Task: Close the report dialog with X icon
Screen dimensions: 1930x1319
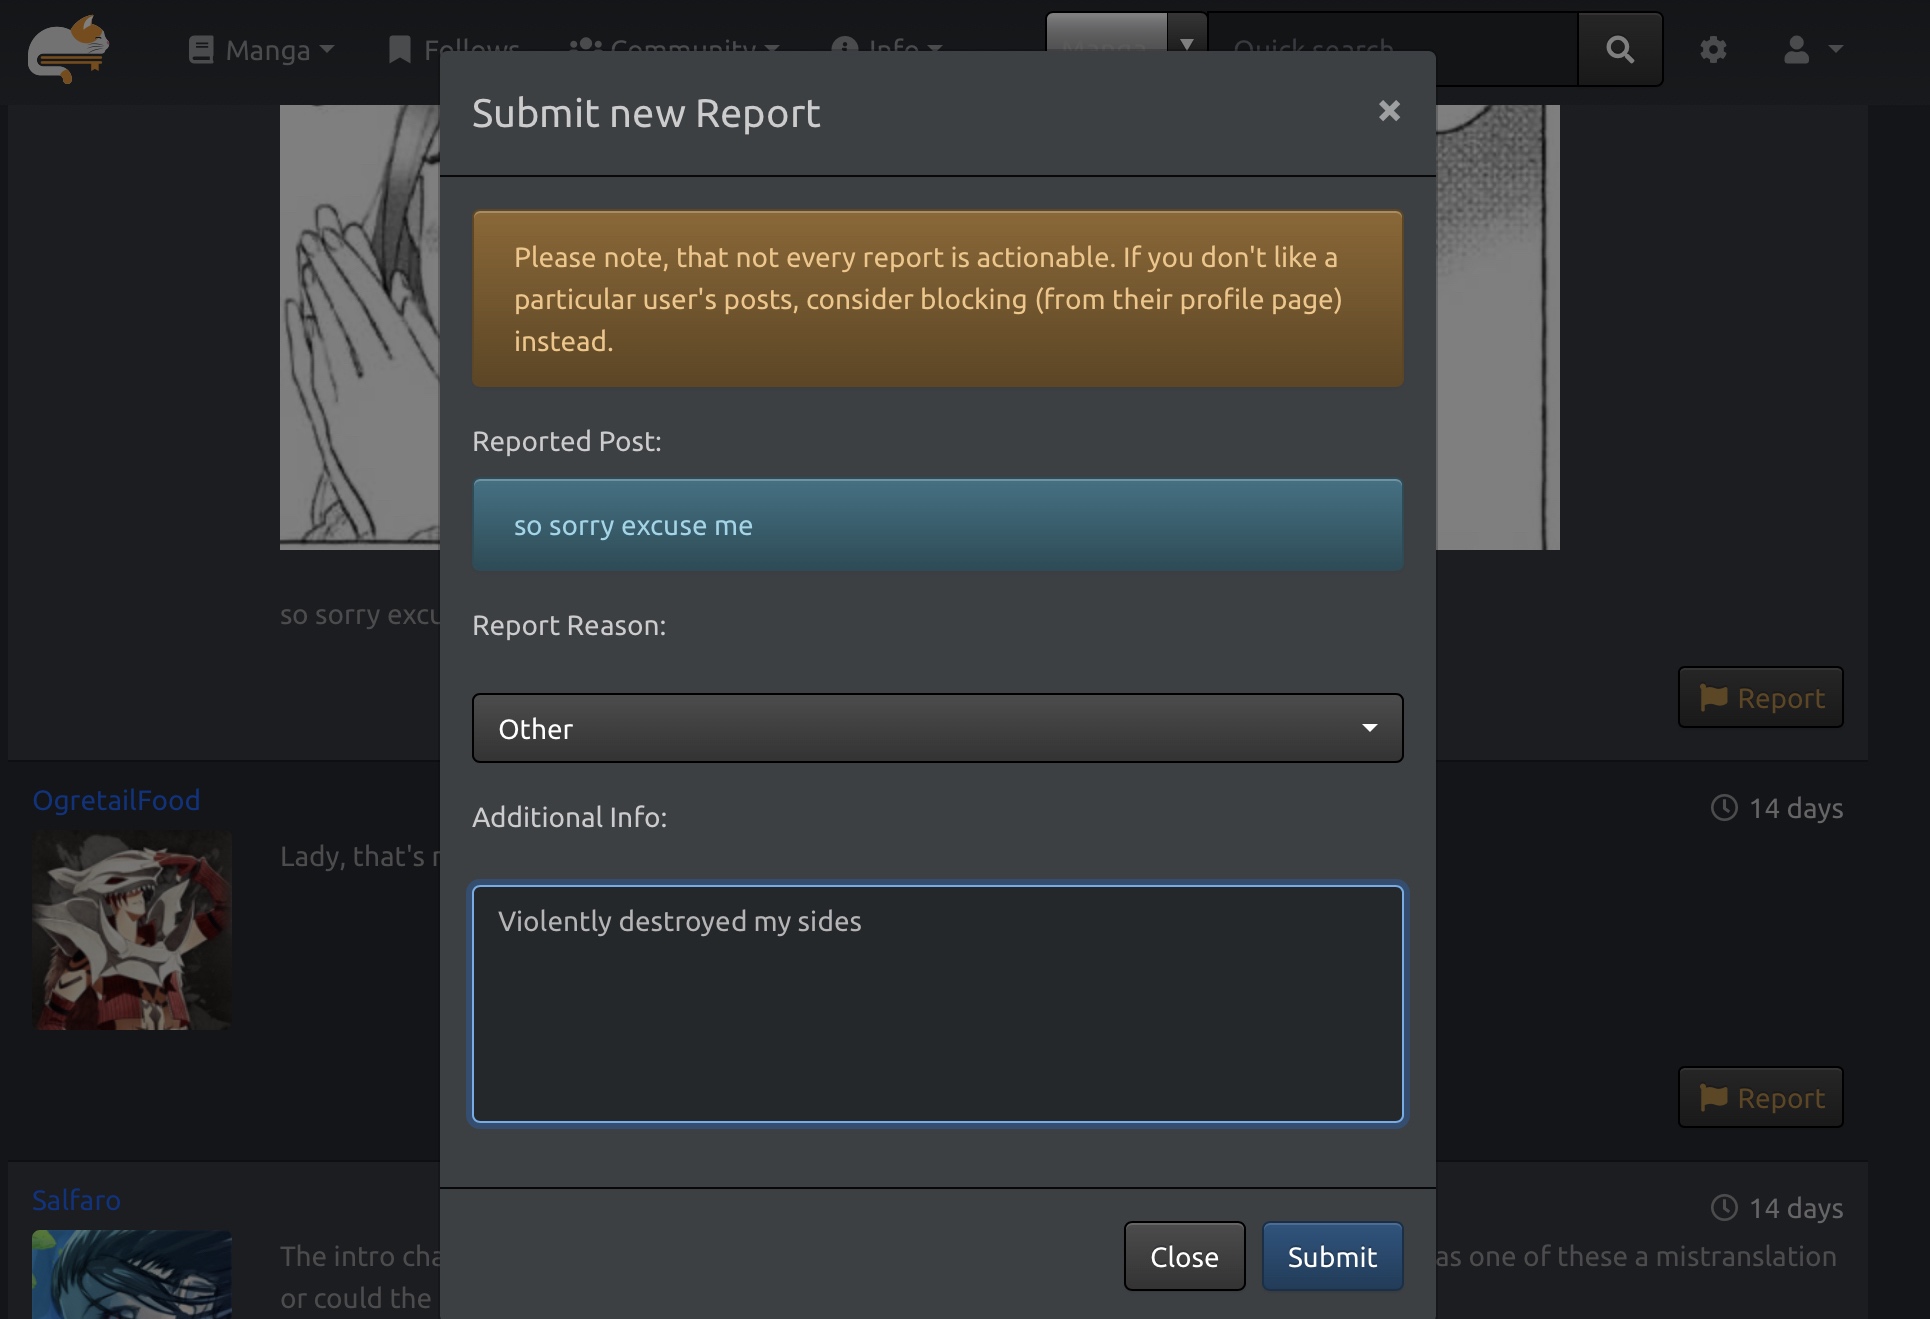Action: 1389,111
